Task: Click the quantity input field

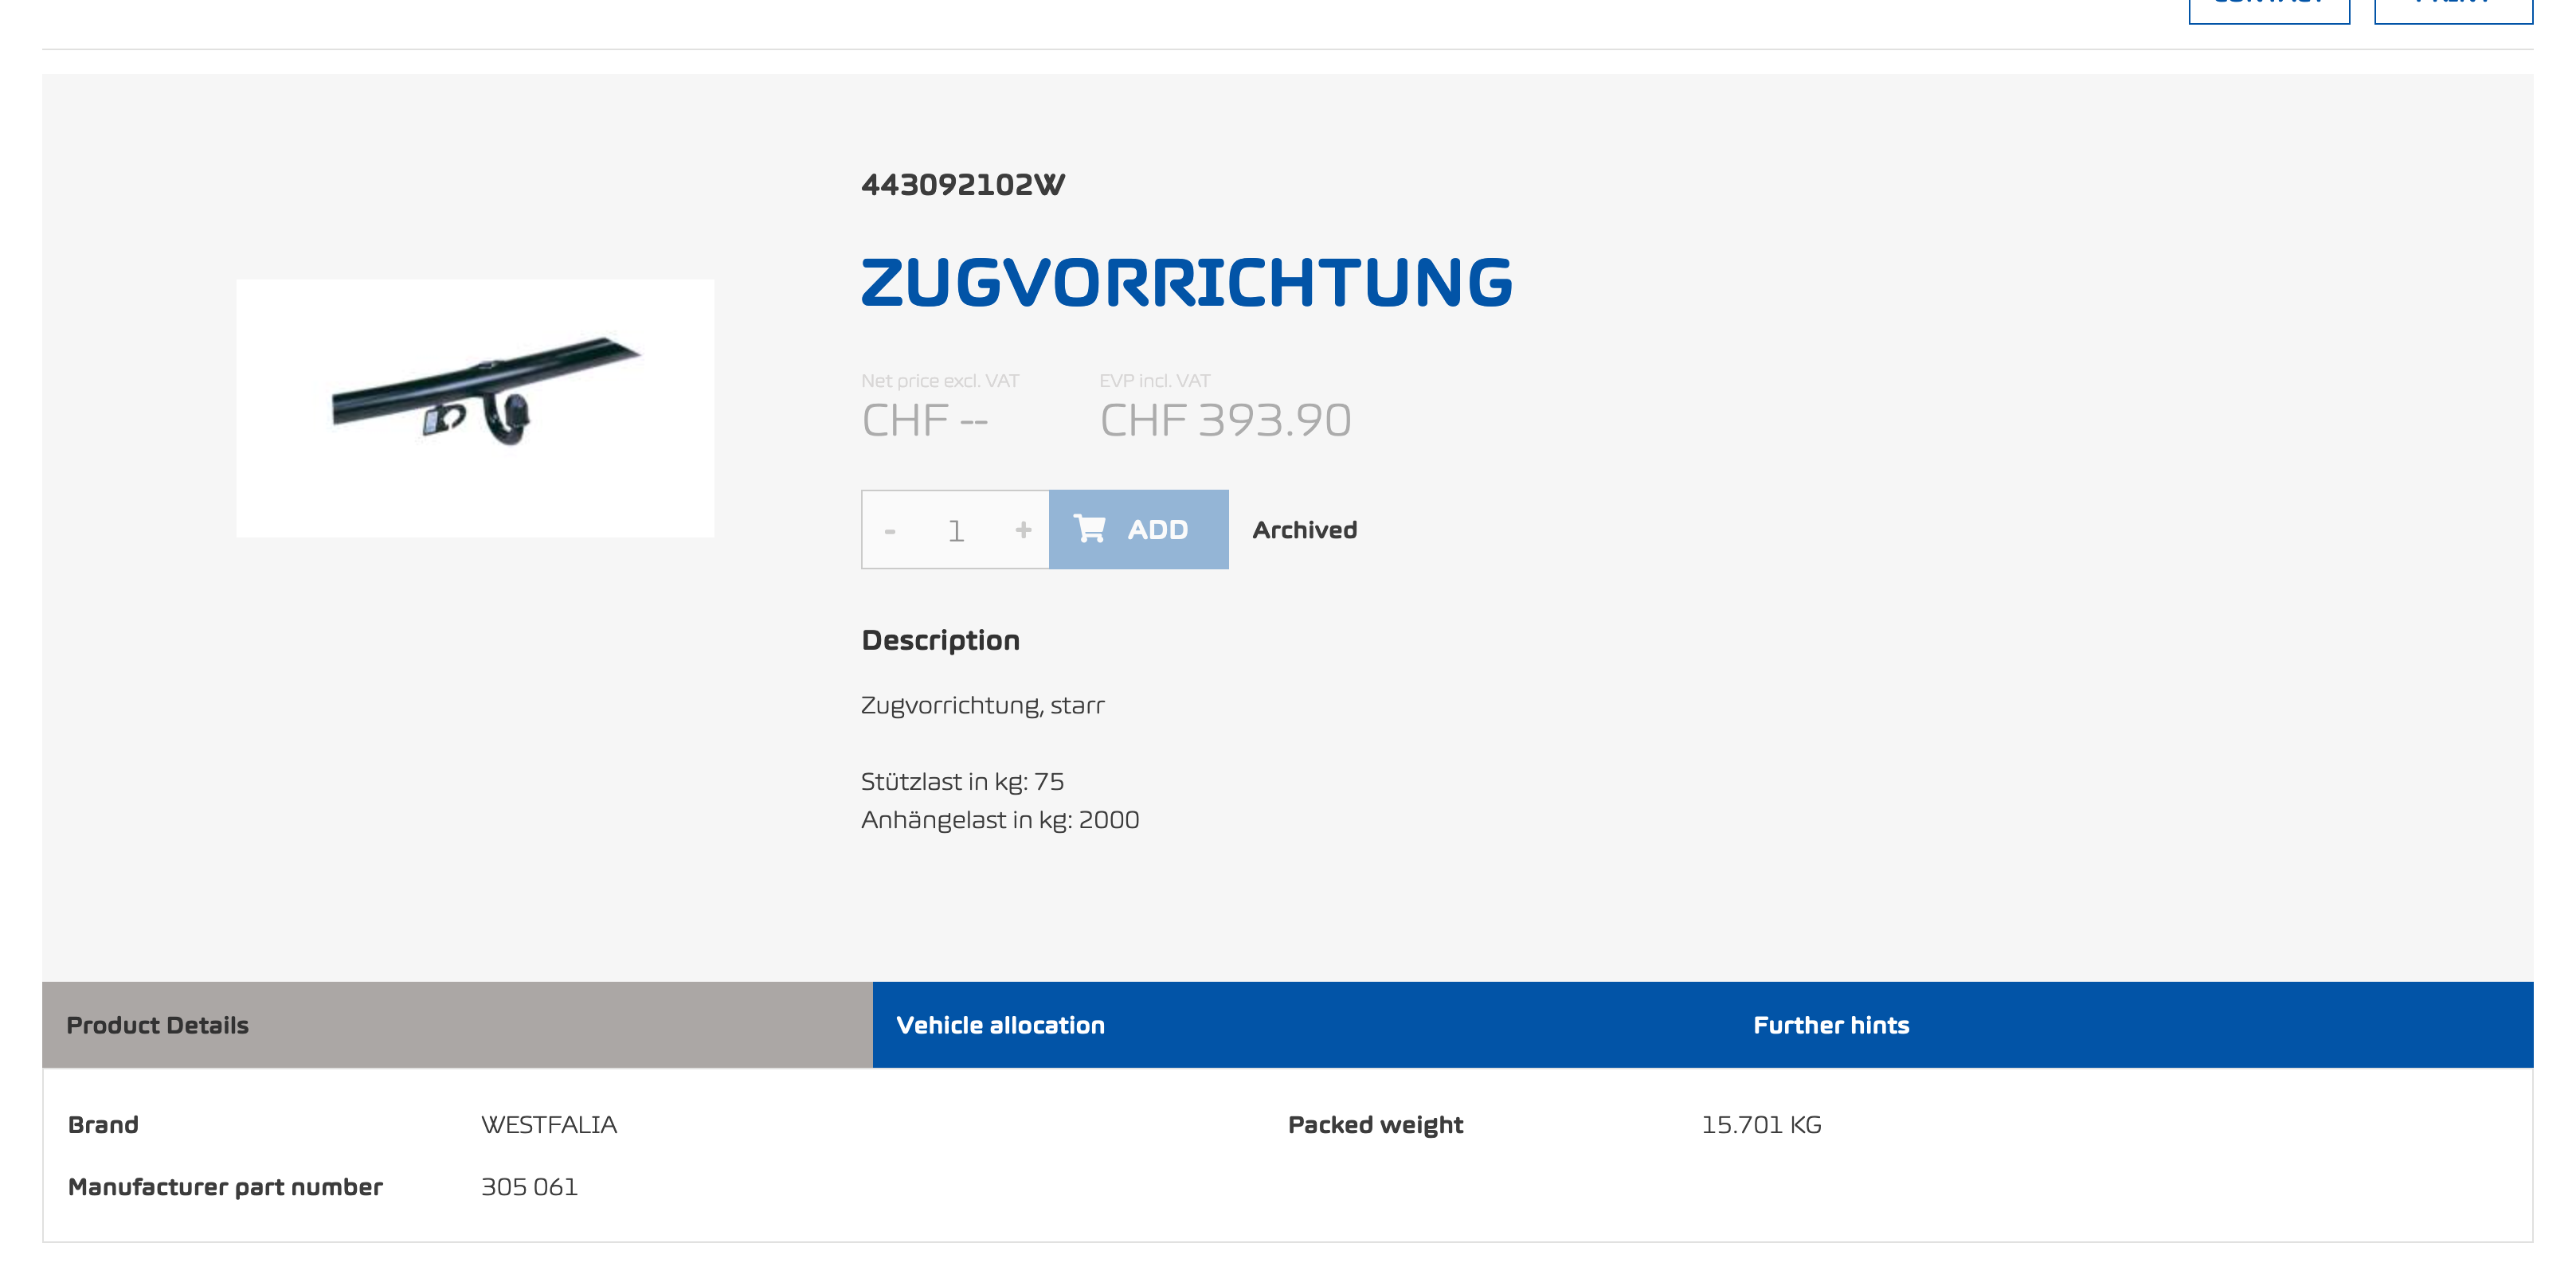Action: coord(956,531)
